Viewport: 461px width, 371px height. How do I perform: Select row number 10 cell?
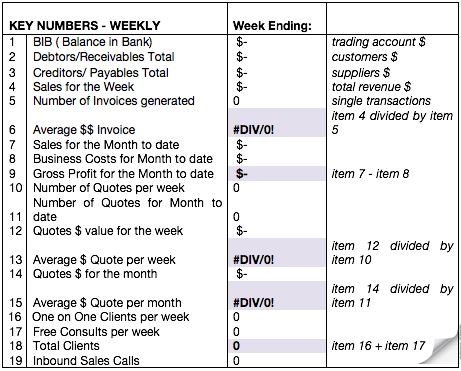pyautogui.click(x=15, y=188)
